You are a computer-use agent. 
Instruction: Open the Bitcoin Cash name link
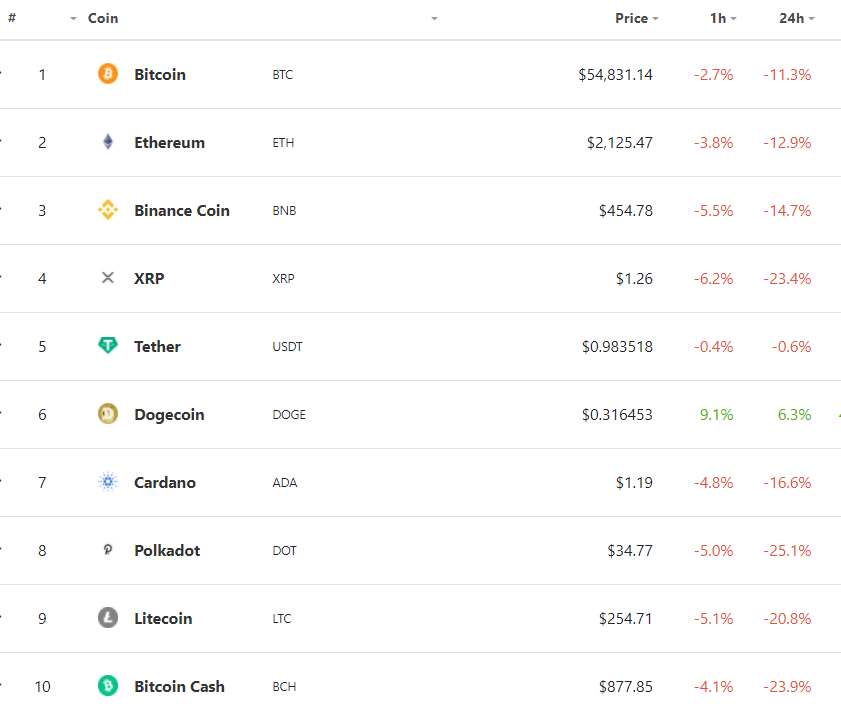(x=179, y=686)
